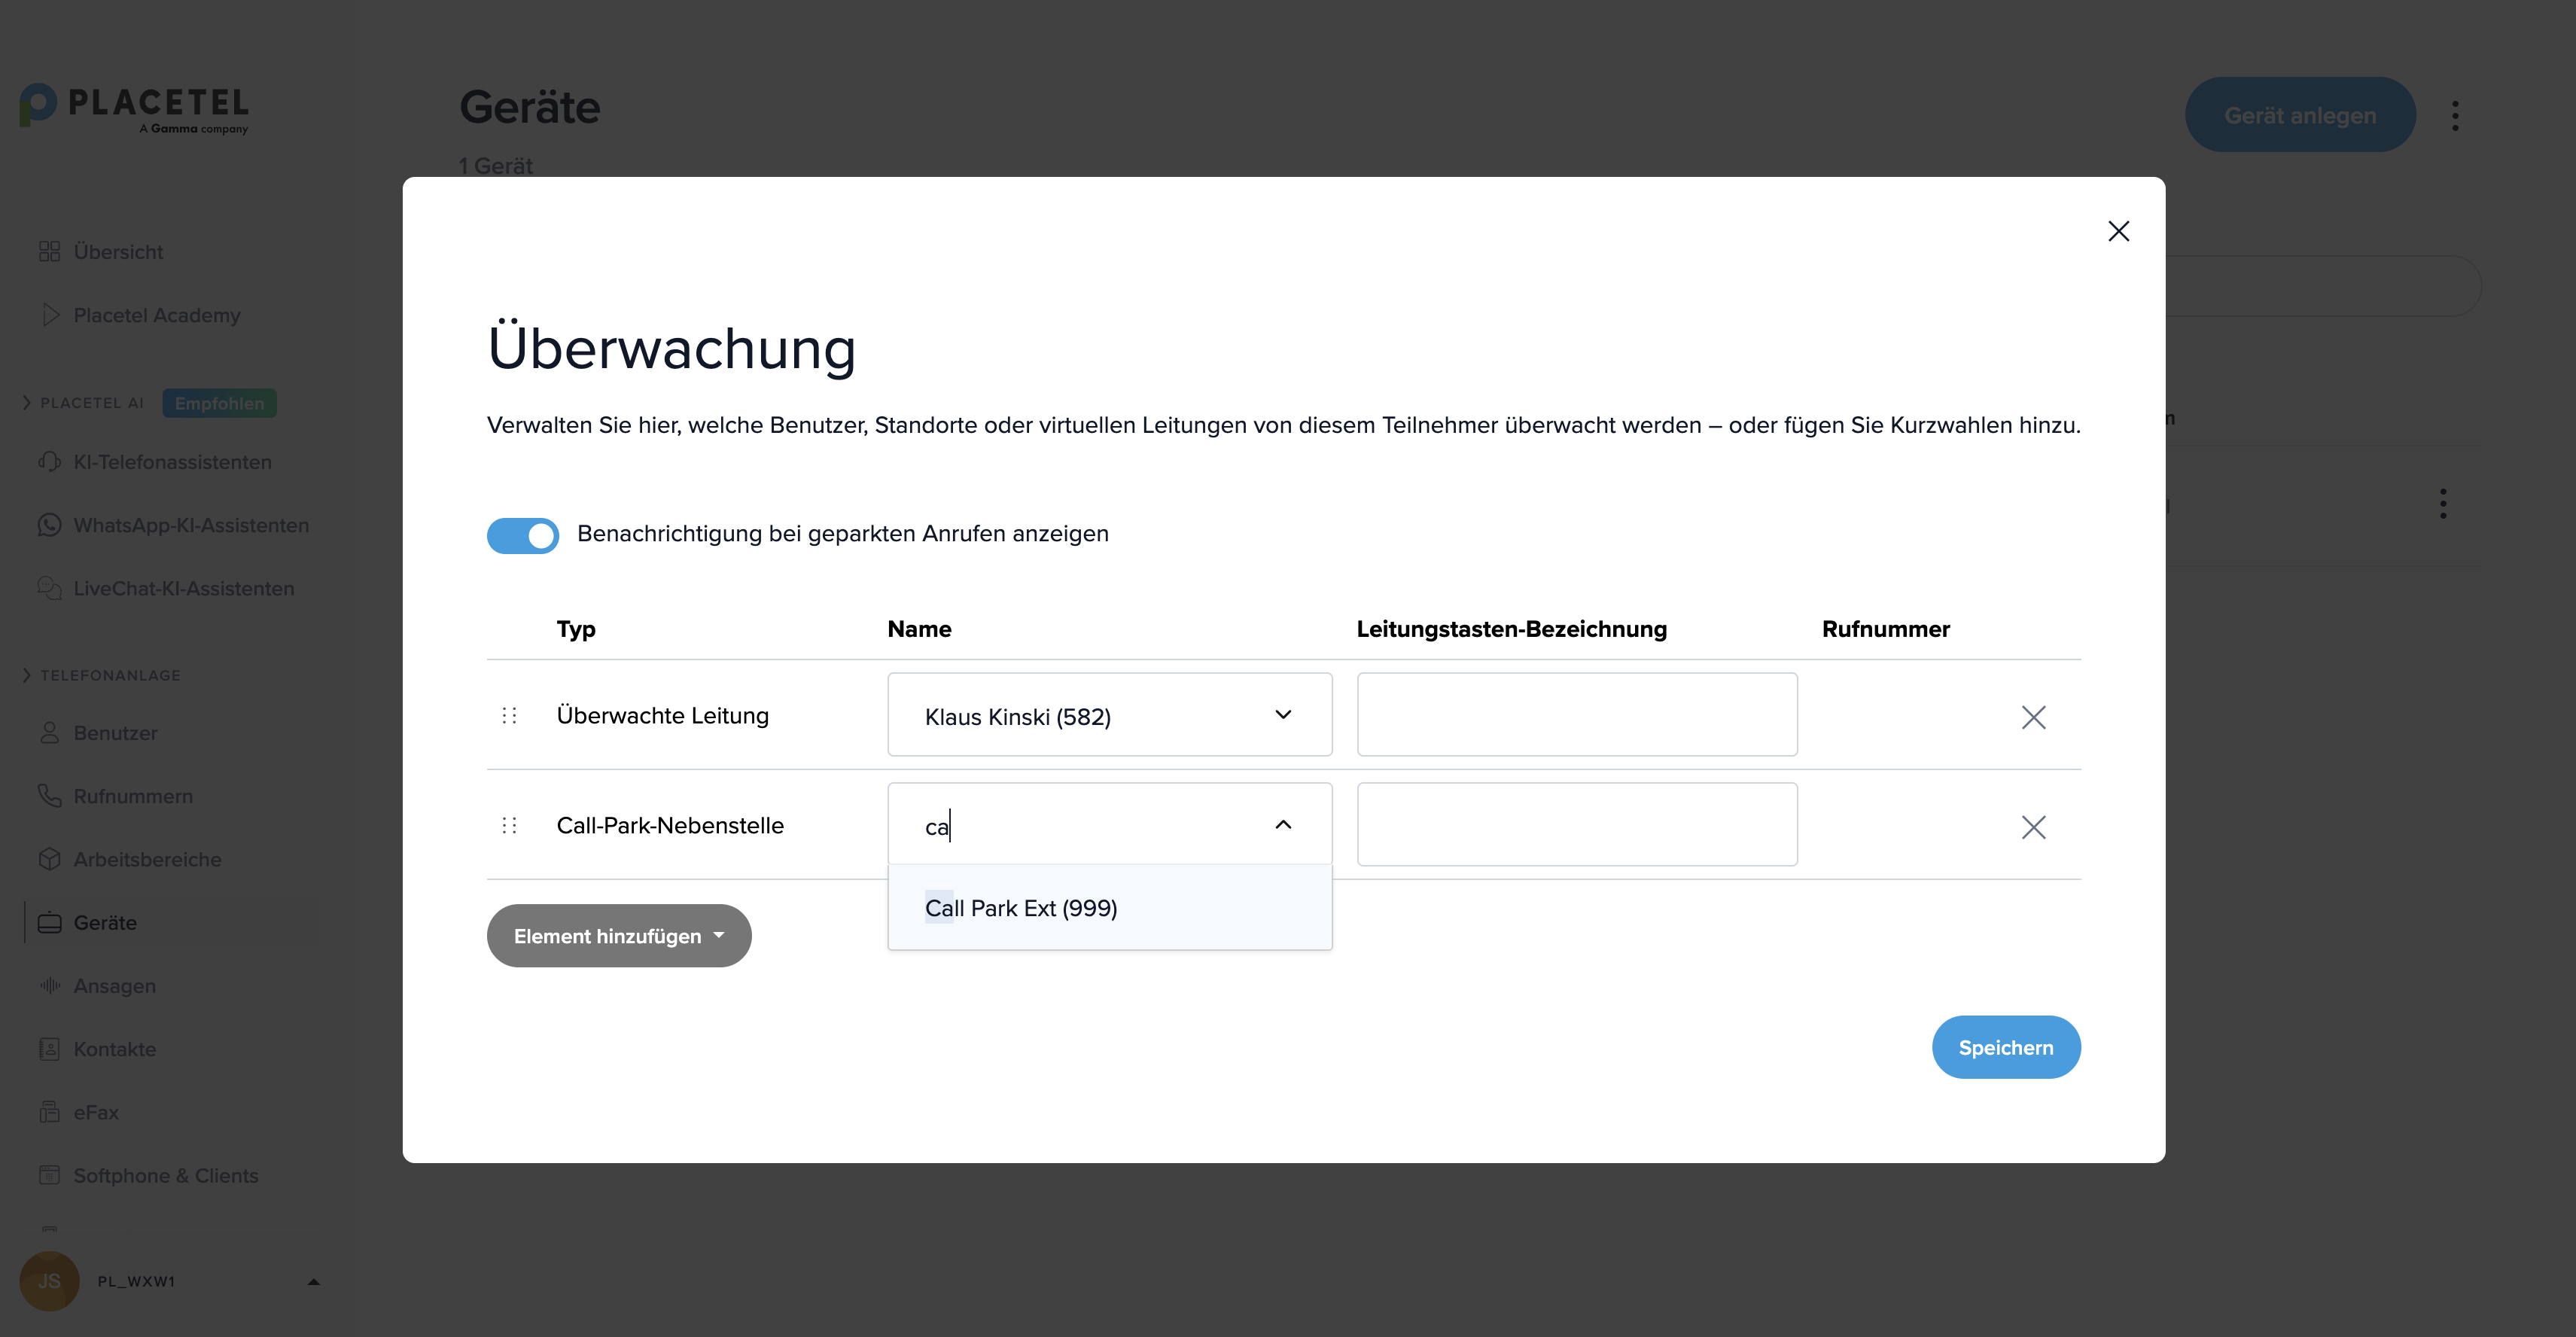
Task: Open LiveChat-KI-Assistenten in the sidebar
Action: point(184,588)
